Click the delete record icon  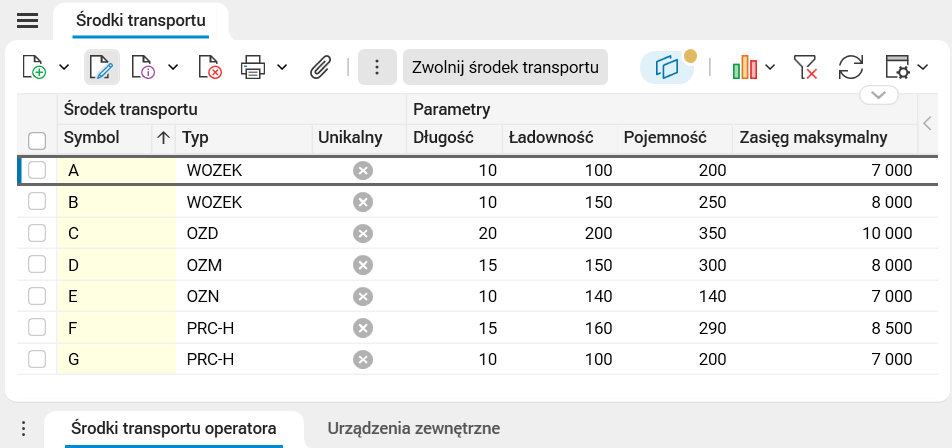point(209,67)
